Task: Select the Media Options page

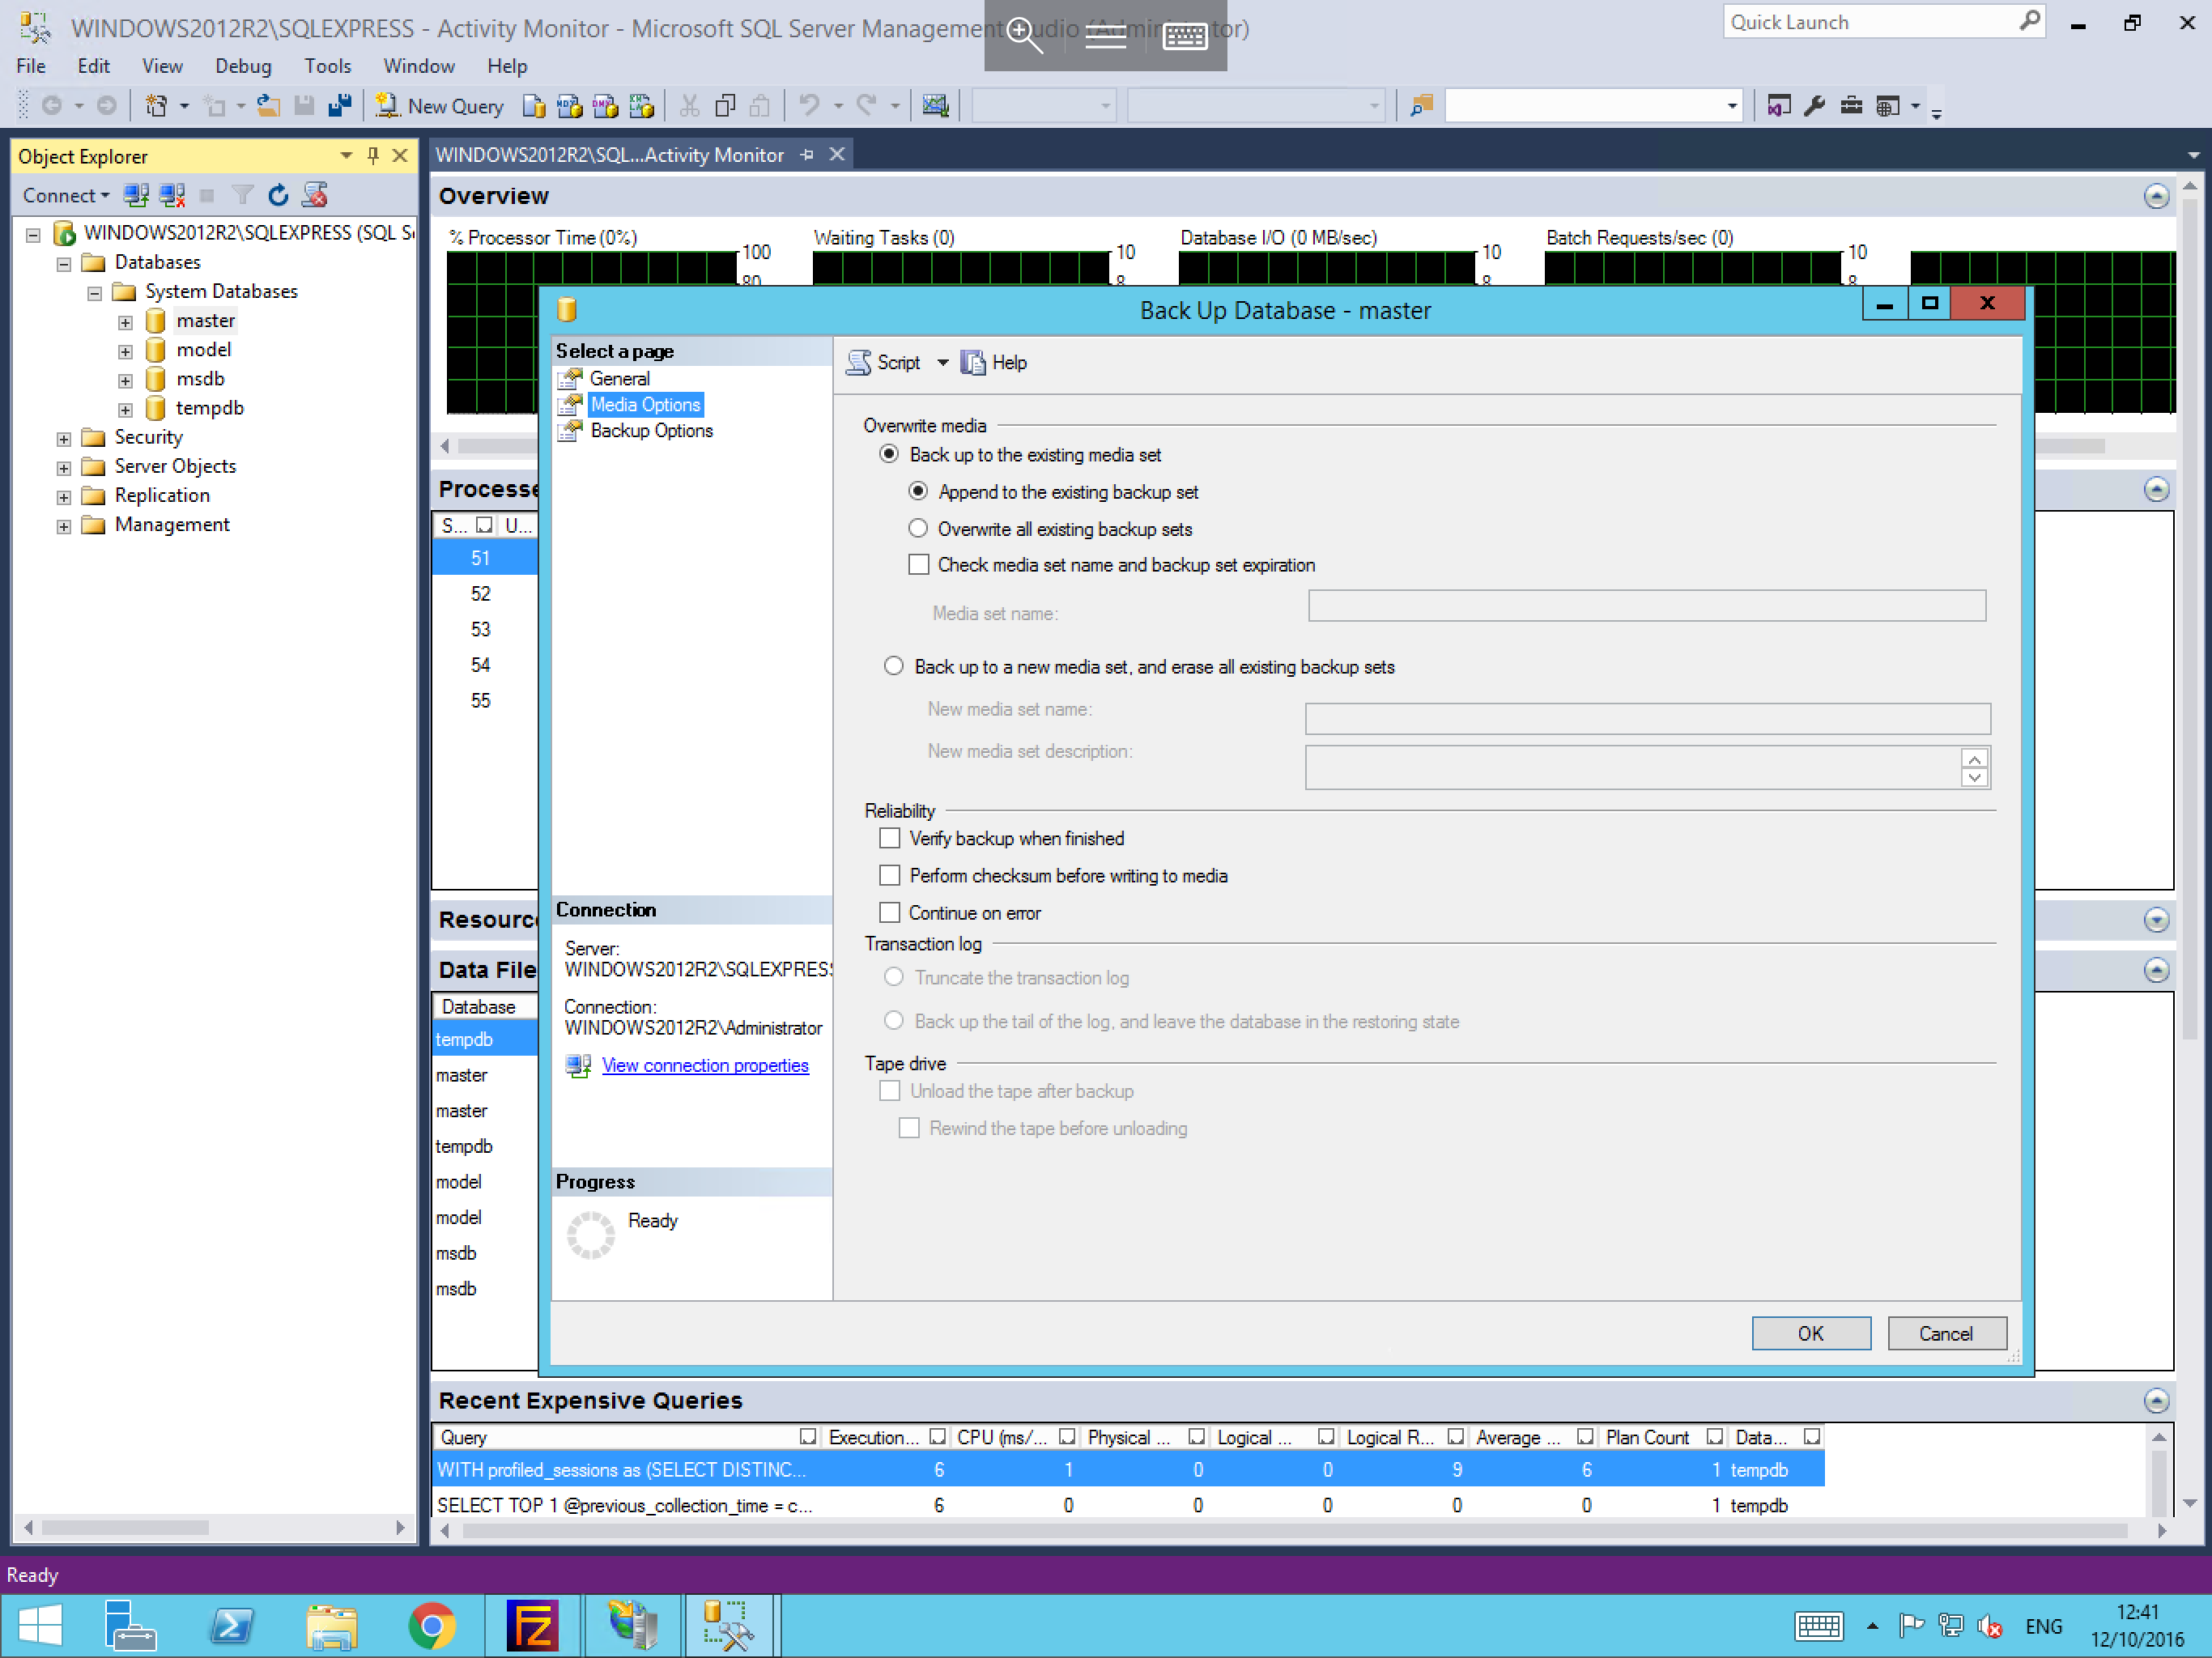Action: pyautogui.click(x=646, y=404)
